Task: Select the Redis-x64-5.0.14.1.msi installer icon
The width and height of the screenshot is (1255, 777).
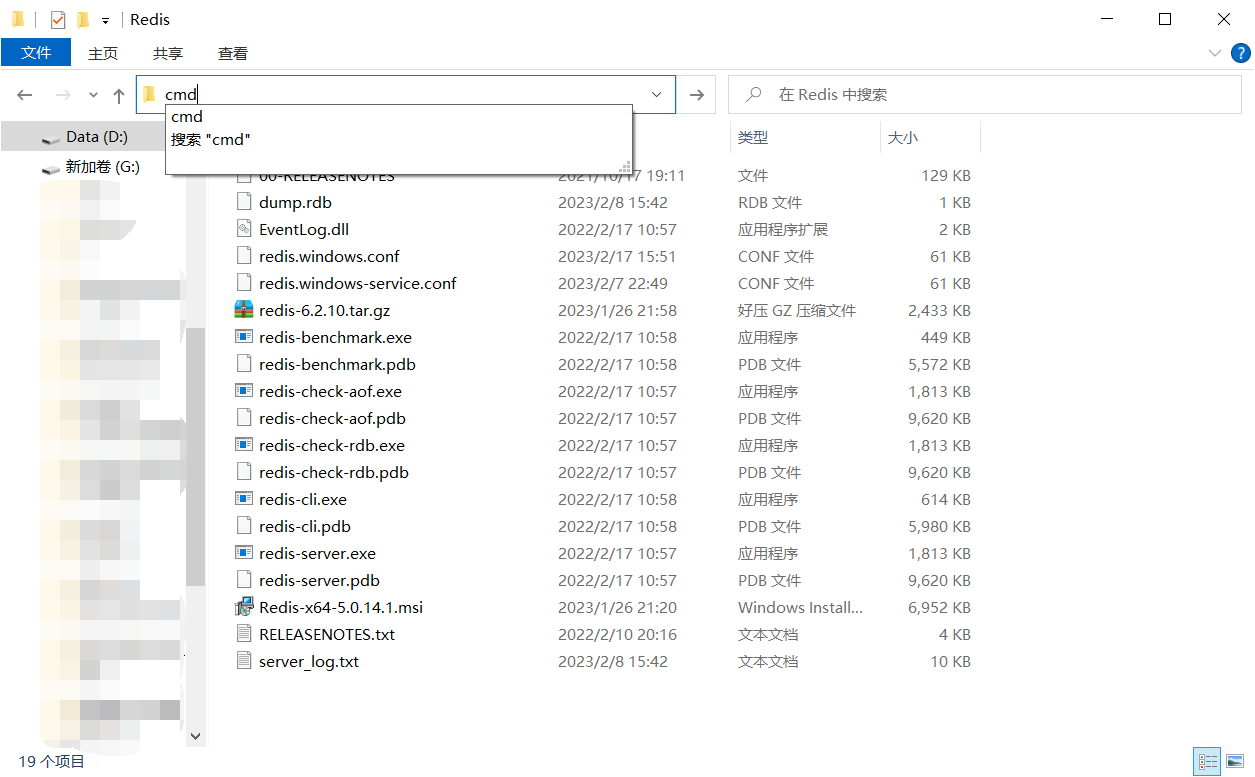Action: click(244, 607)
